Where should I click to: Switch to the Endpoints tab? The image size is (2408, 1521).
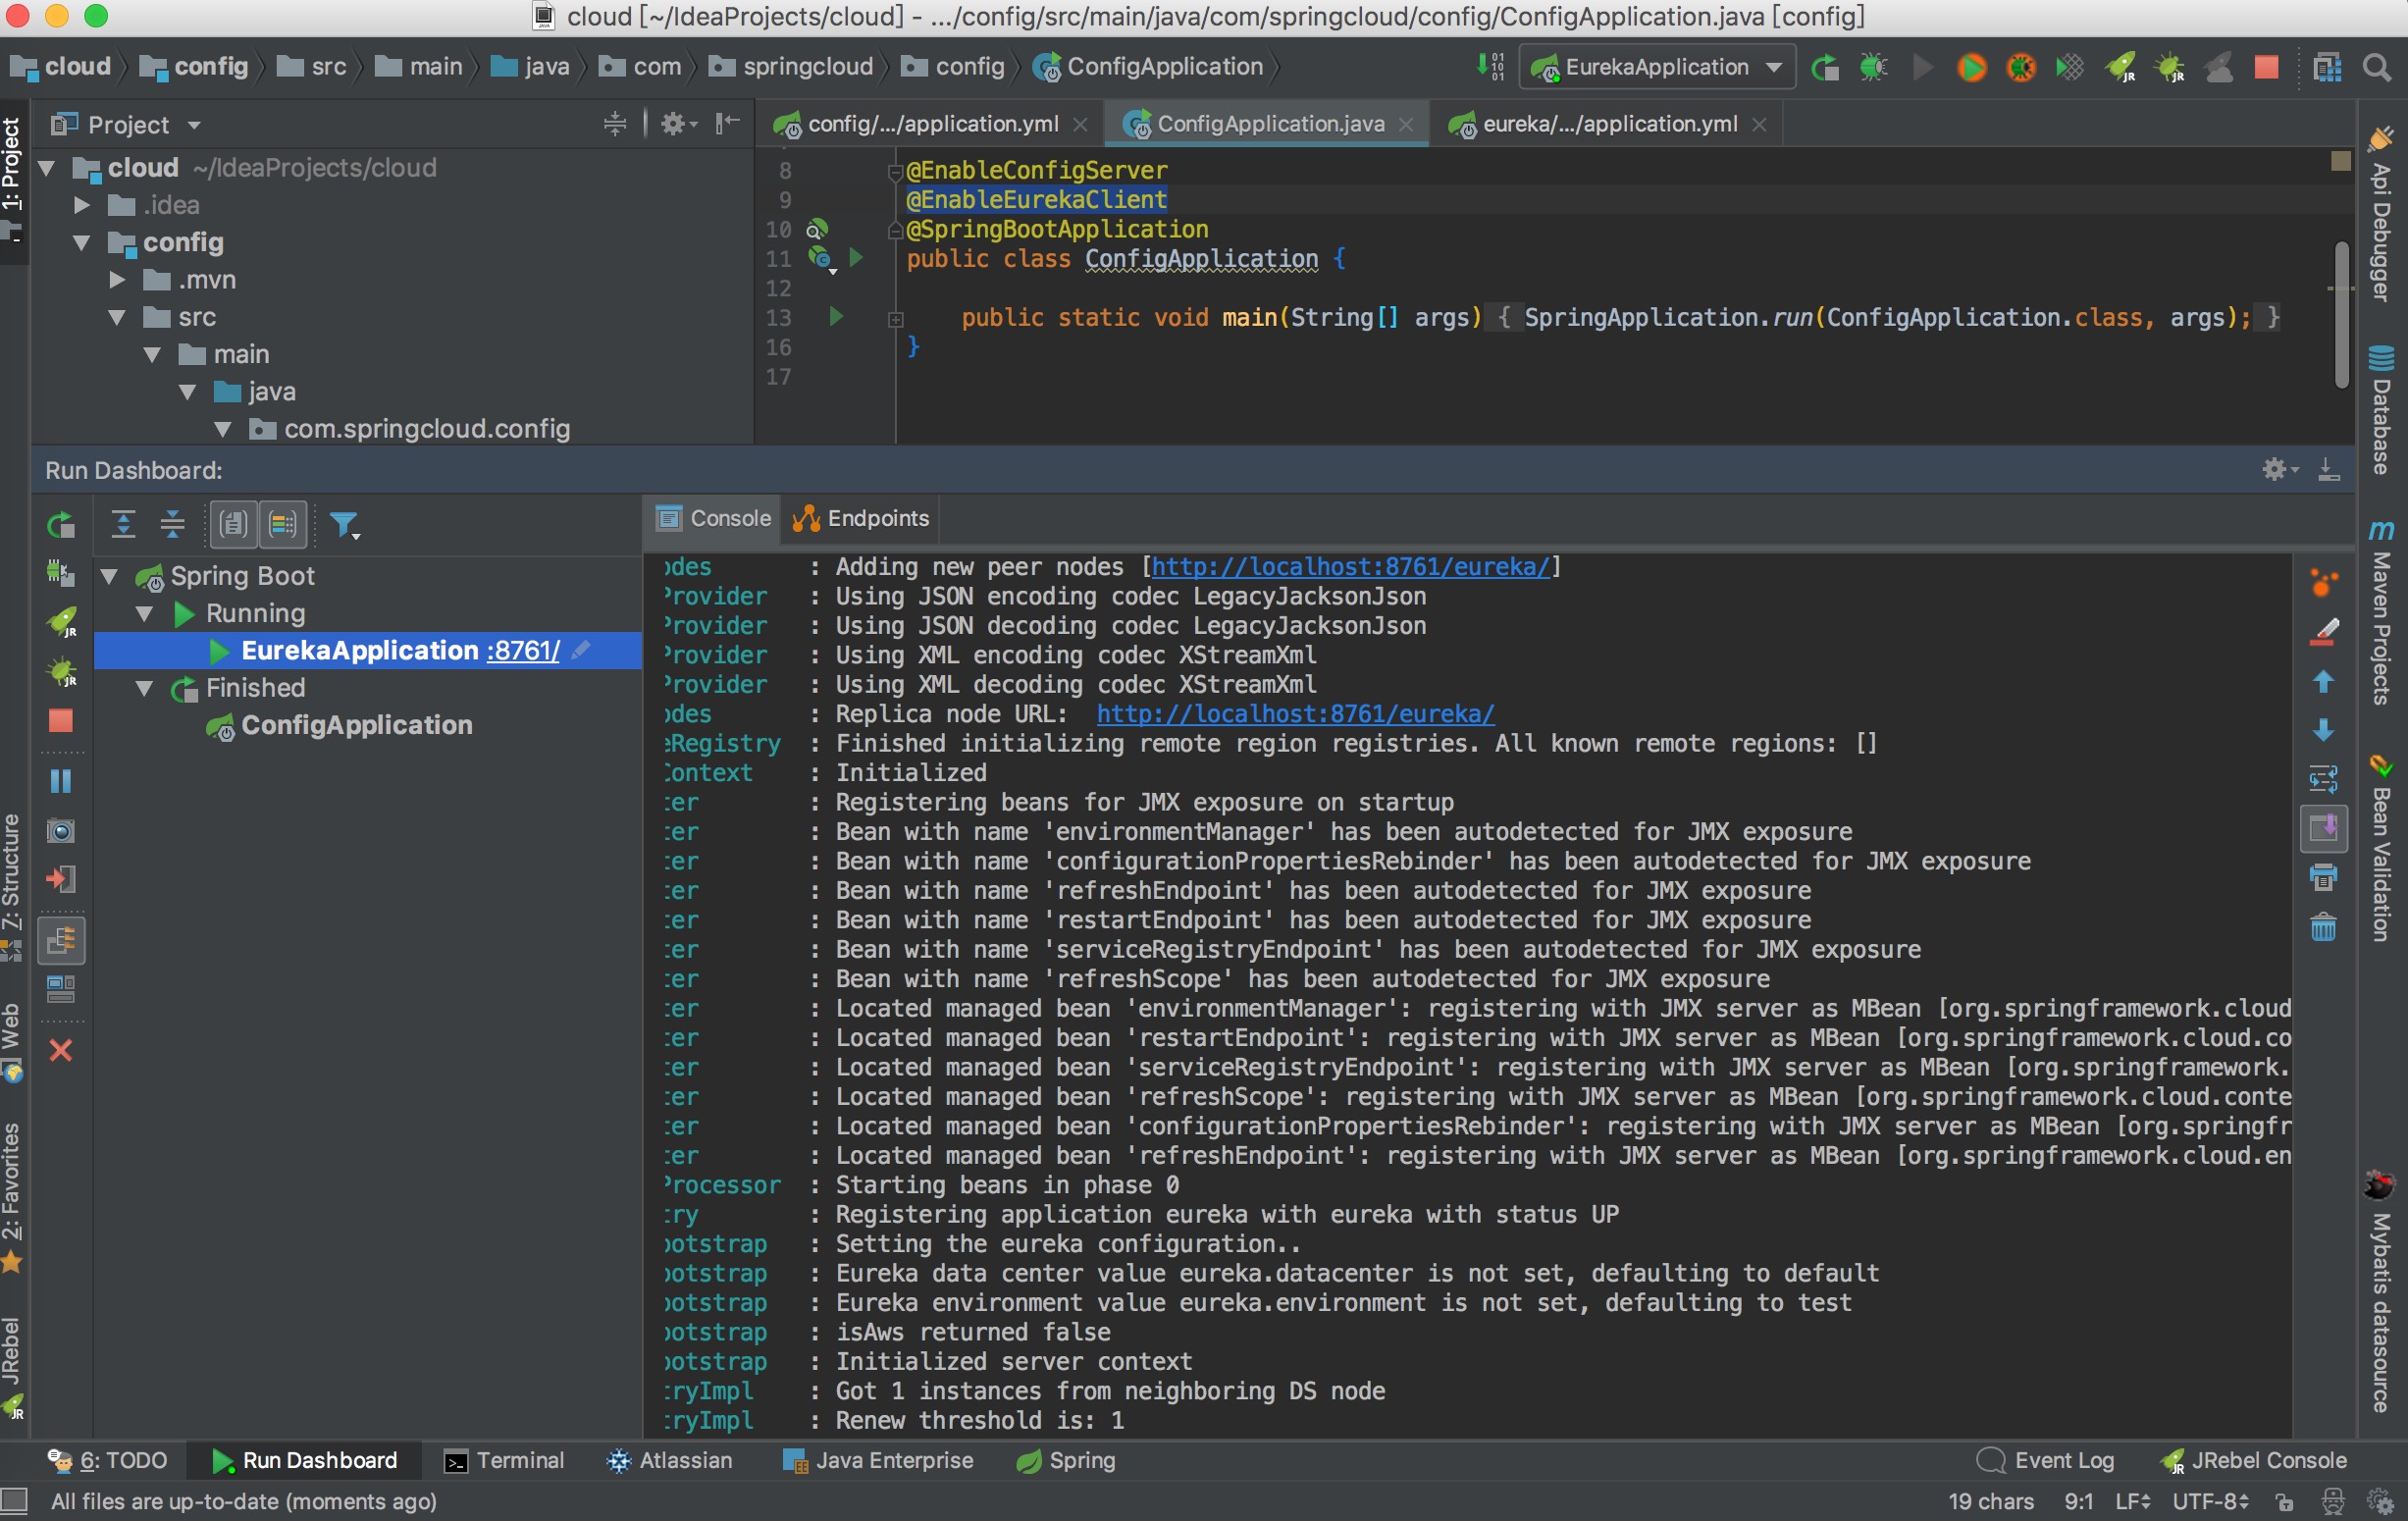pyautogui.click(x=862, y=518)
